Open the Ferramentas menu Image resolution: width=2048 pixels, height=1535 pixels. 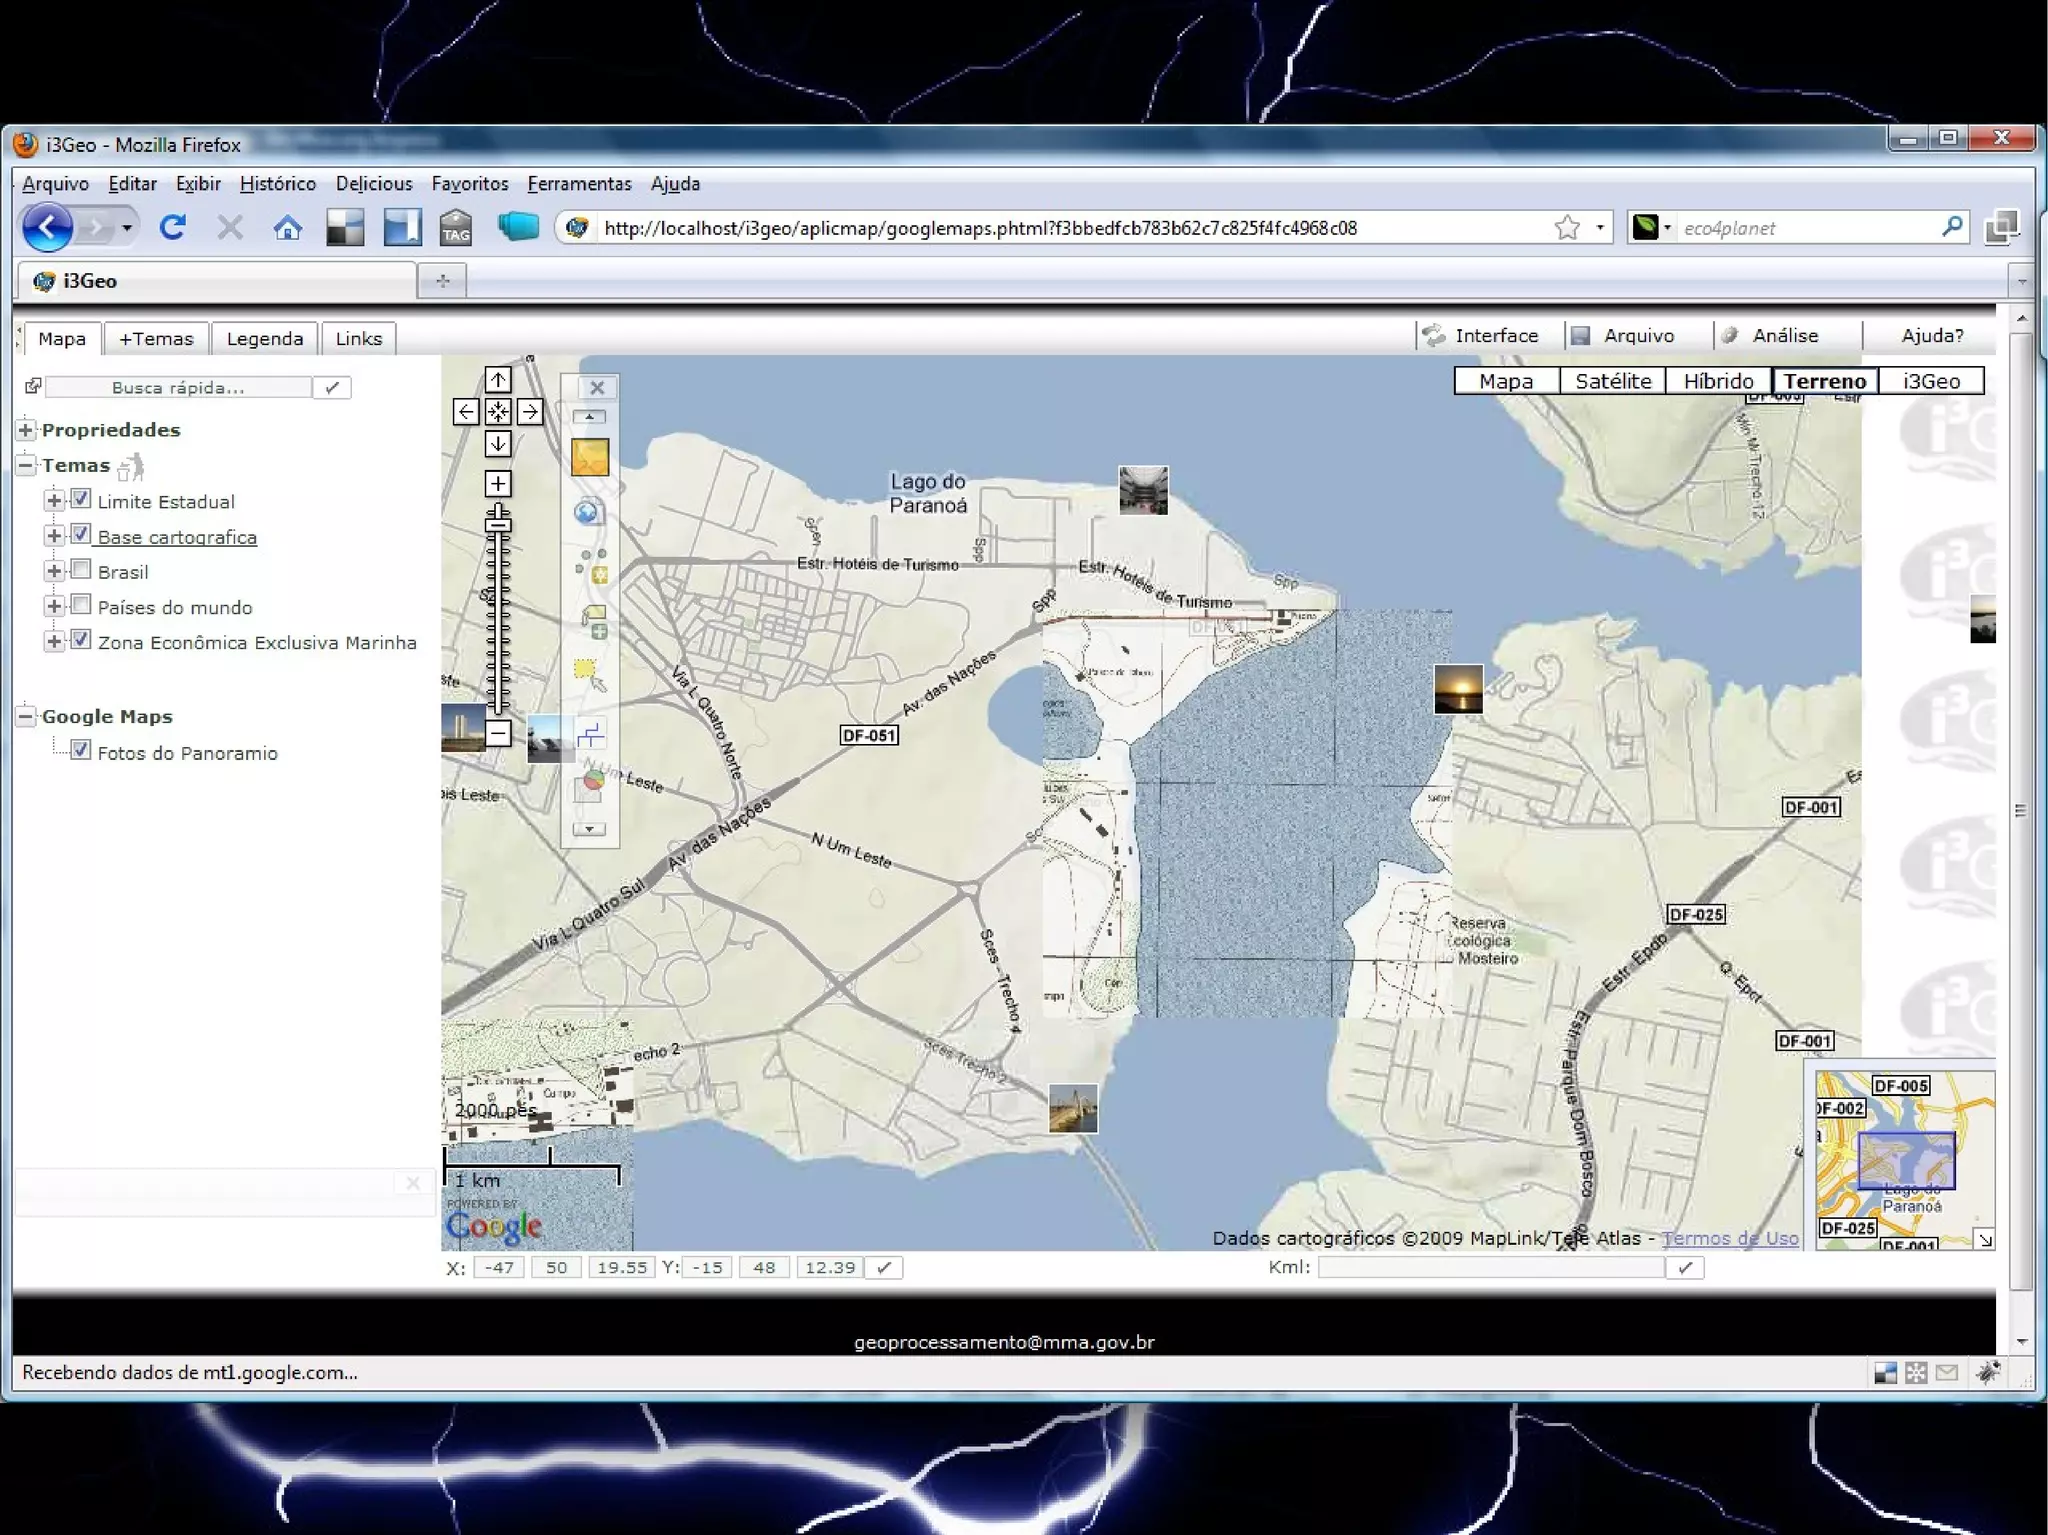(x=579, y=184)
